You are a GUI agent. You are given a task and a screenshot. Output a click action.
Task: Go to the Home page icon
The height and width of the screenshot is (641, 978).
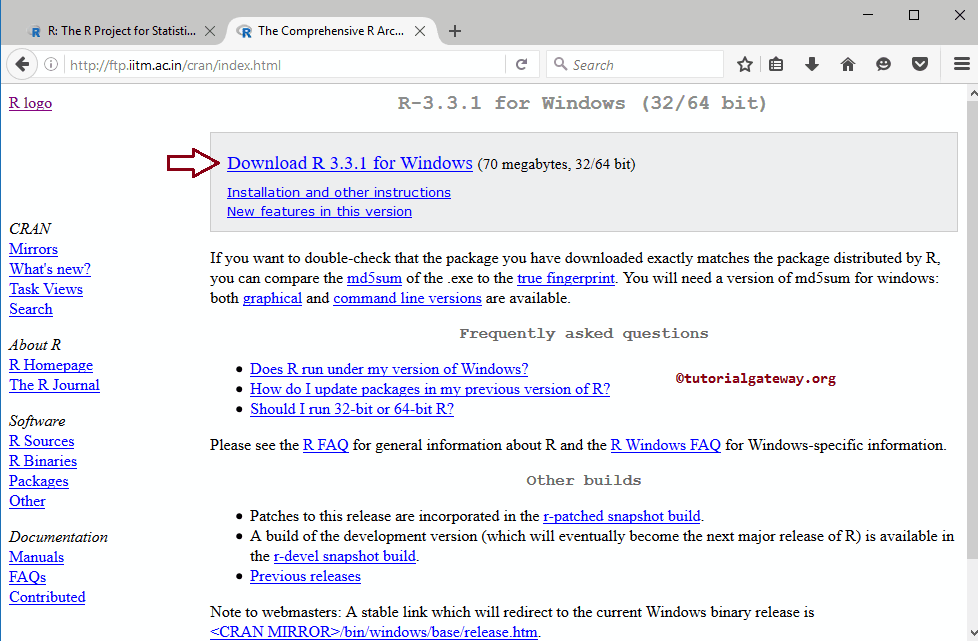click(x=848, y=64)
